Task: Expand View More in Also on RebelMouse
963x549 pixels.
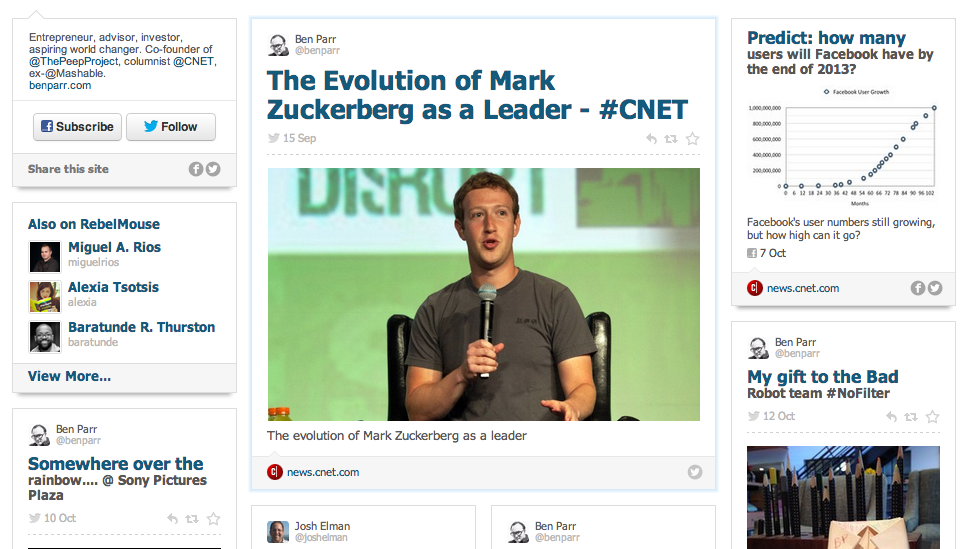Action: pos(69,377)
